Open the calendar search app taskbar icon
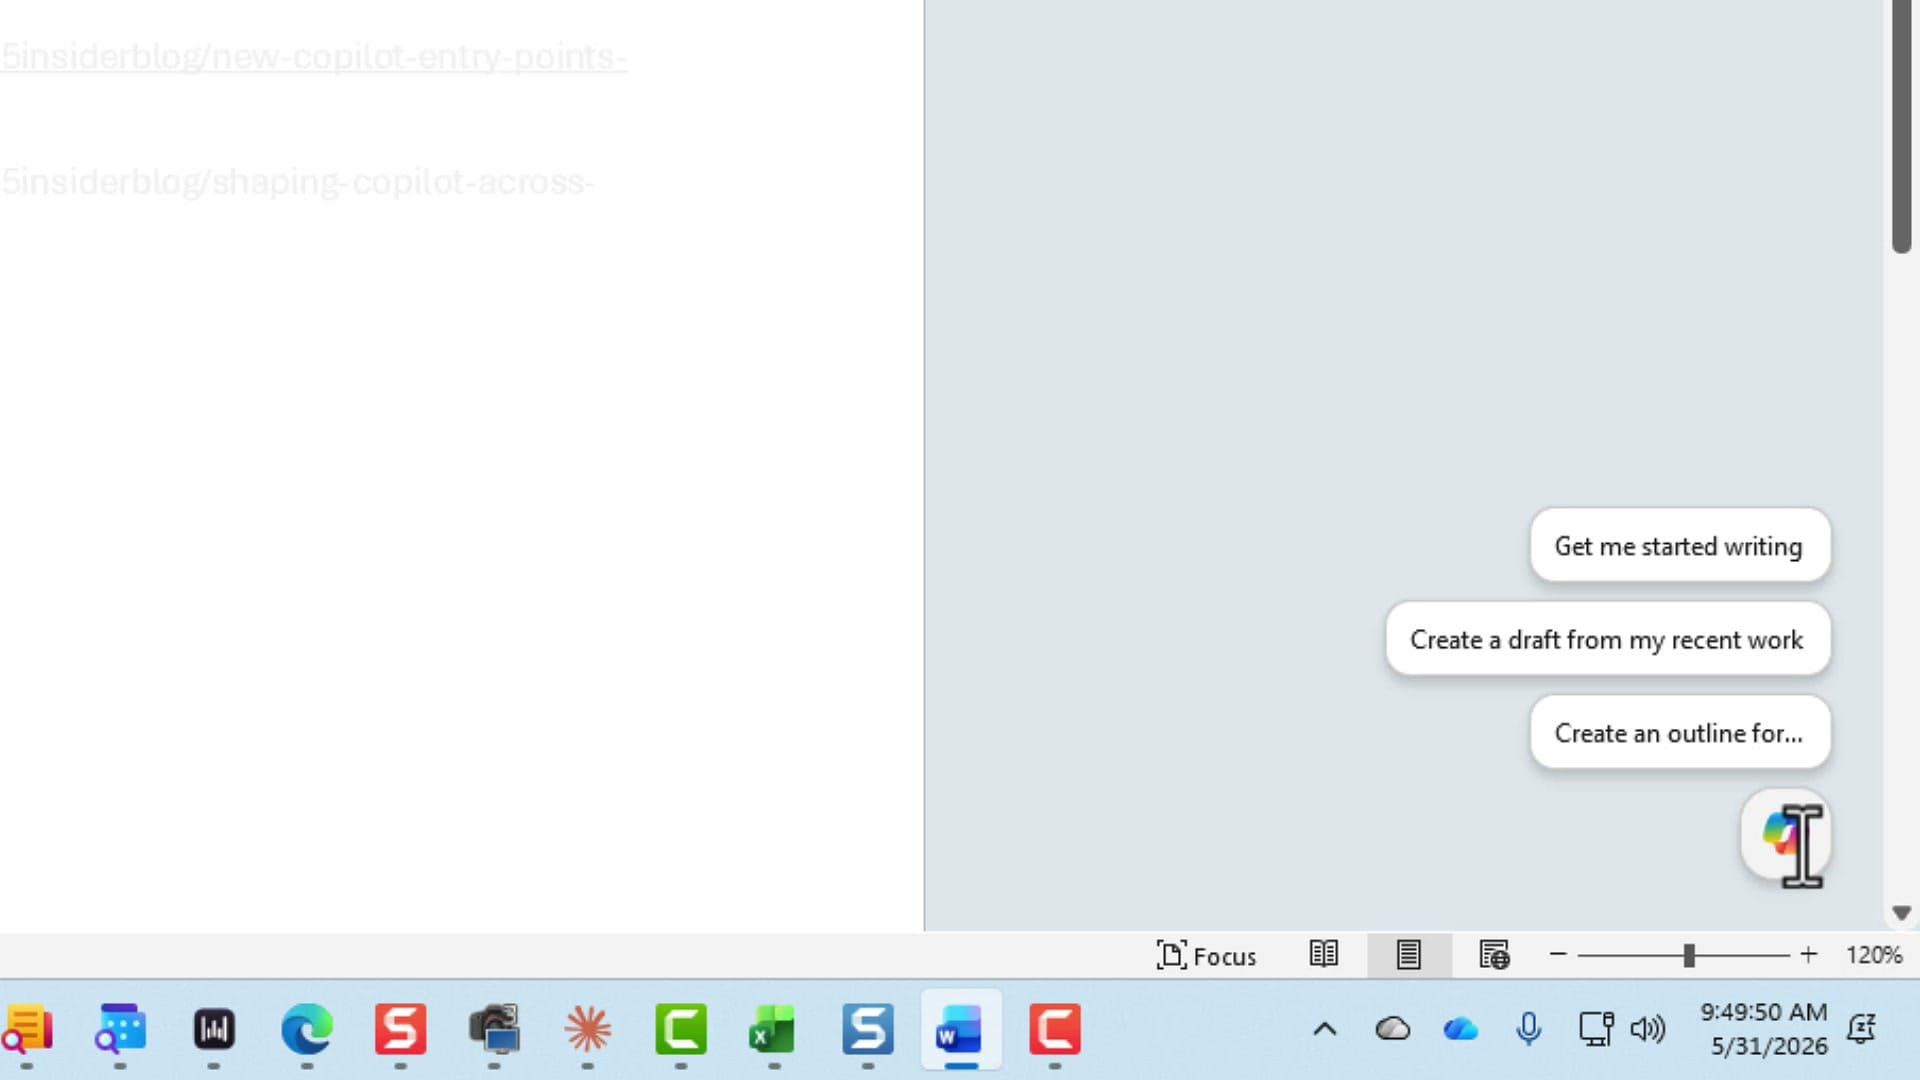This screenshot has height=1080, width=1920. 120,1029
